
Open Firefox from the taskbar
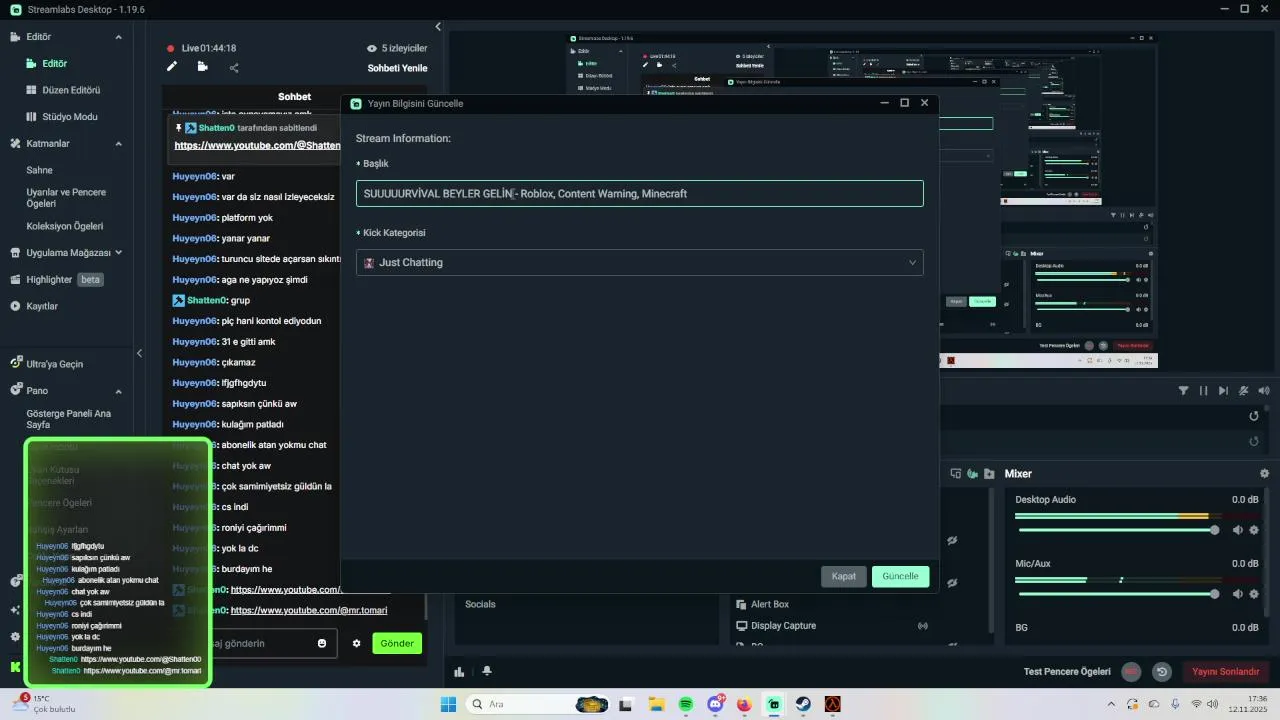point(744,704)
